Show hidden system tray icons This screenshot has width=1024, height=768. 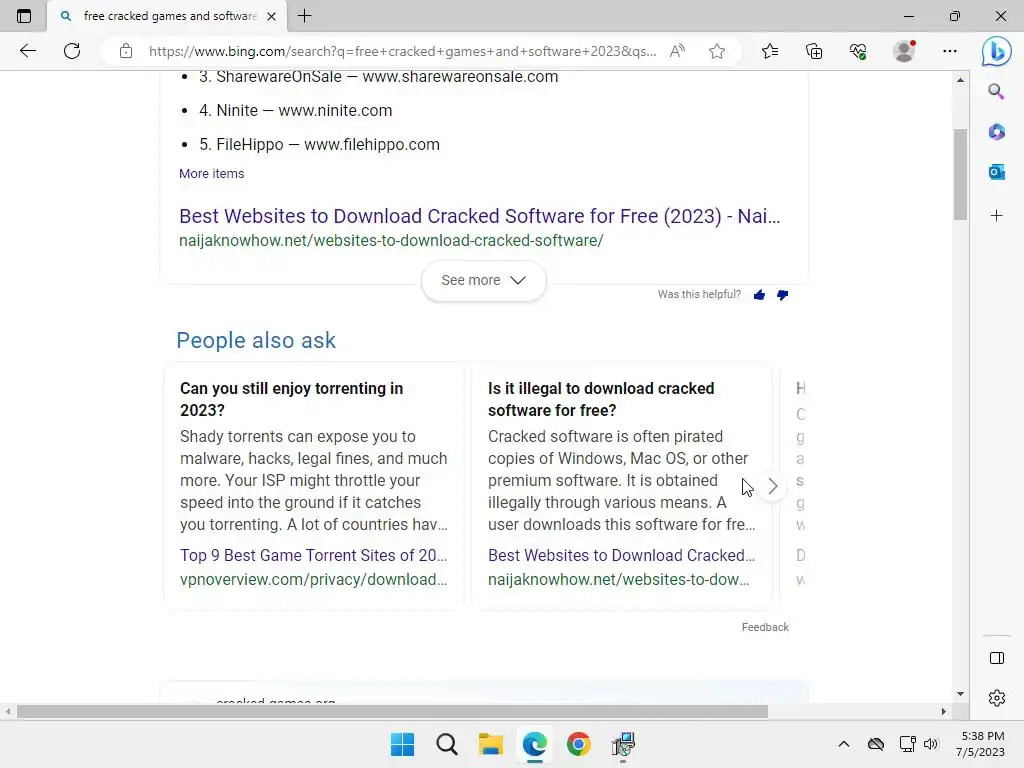844,744
